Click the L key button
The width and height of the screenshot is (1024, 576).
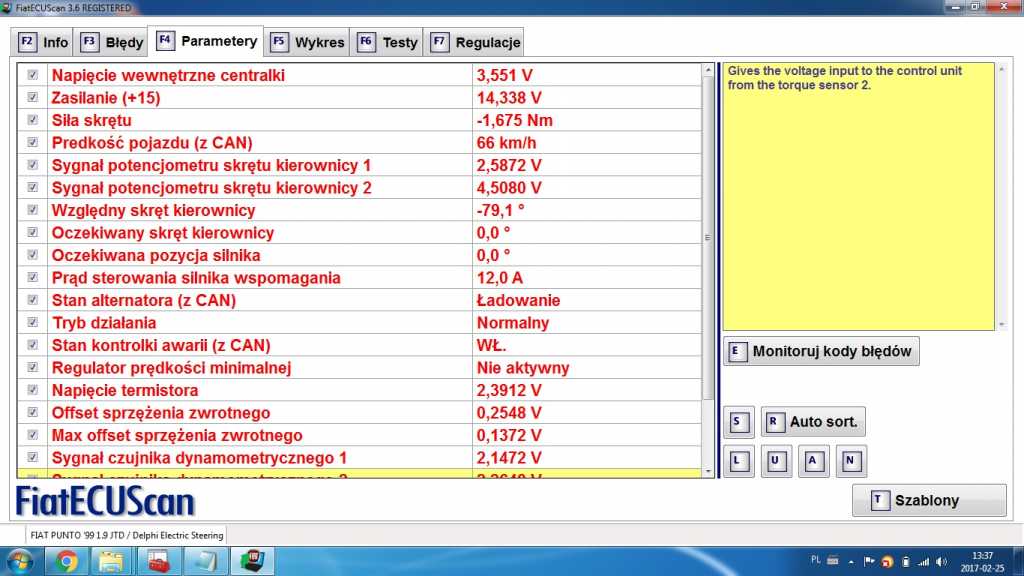click(738, 461)
